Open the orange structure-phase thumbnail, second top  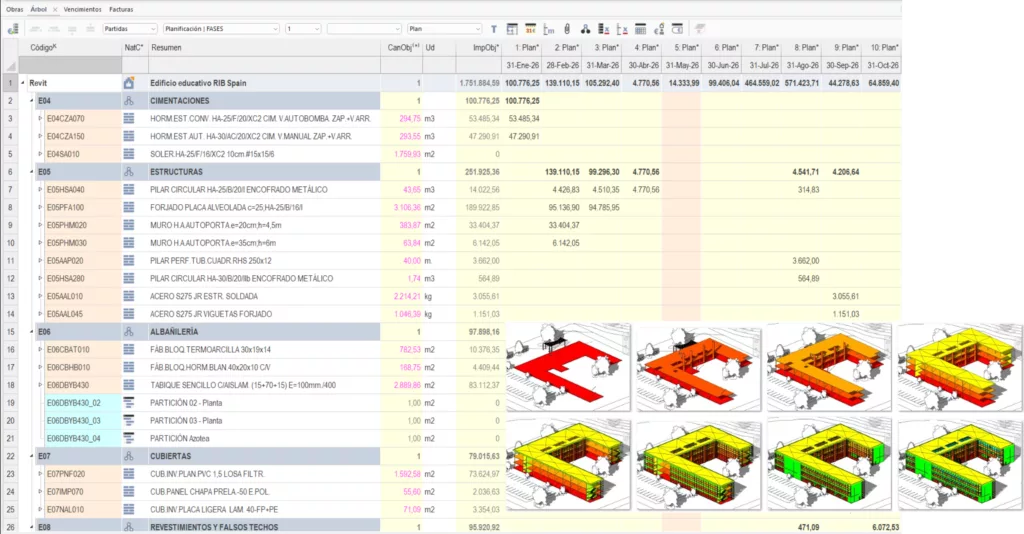pyautogui.click(x=699, y=369)
